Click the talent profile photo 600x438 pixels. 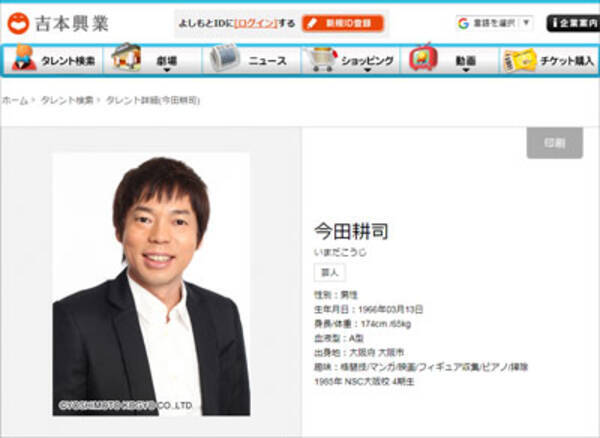click(152, 285)
